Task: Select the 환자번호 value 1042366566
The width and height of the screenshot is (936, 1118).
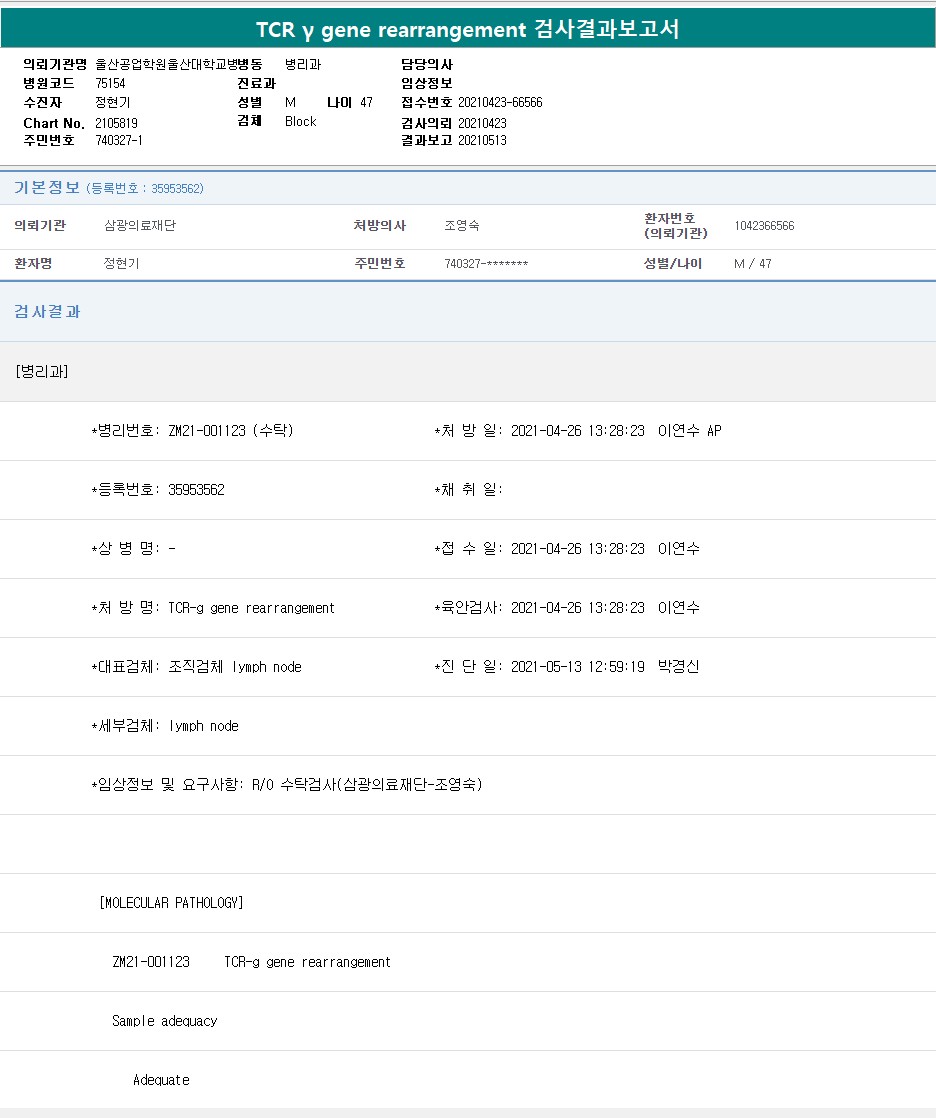Action: (764, 226)
